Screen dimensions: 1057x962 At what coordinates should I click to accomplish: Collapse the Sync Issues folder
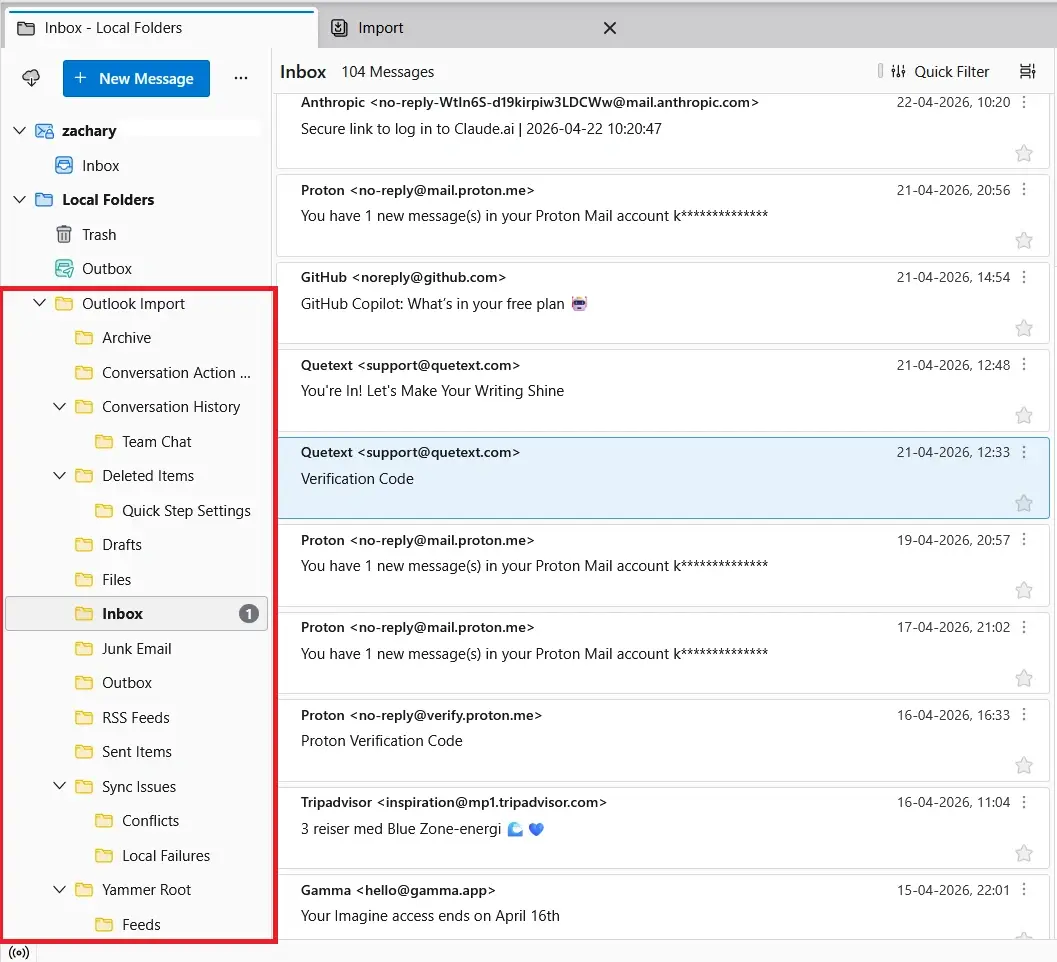click(x=59, y=786)
